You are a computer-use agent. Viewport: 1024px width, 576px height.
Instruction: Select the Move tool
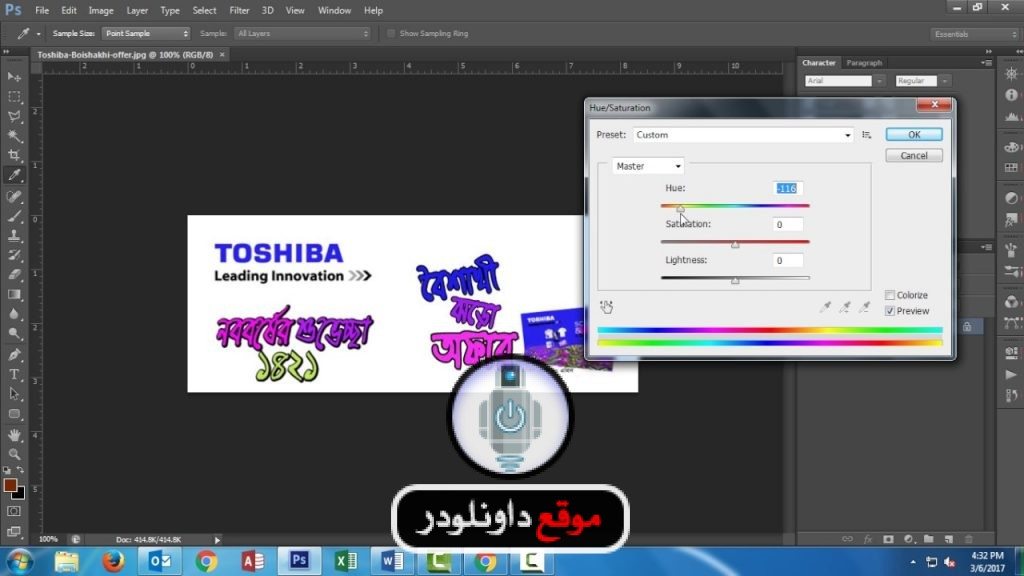tap(14, 77)
